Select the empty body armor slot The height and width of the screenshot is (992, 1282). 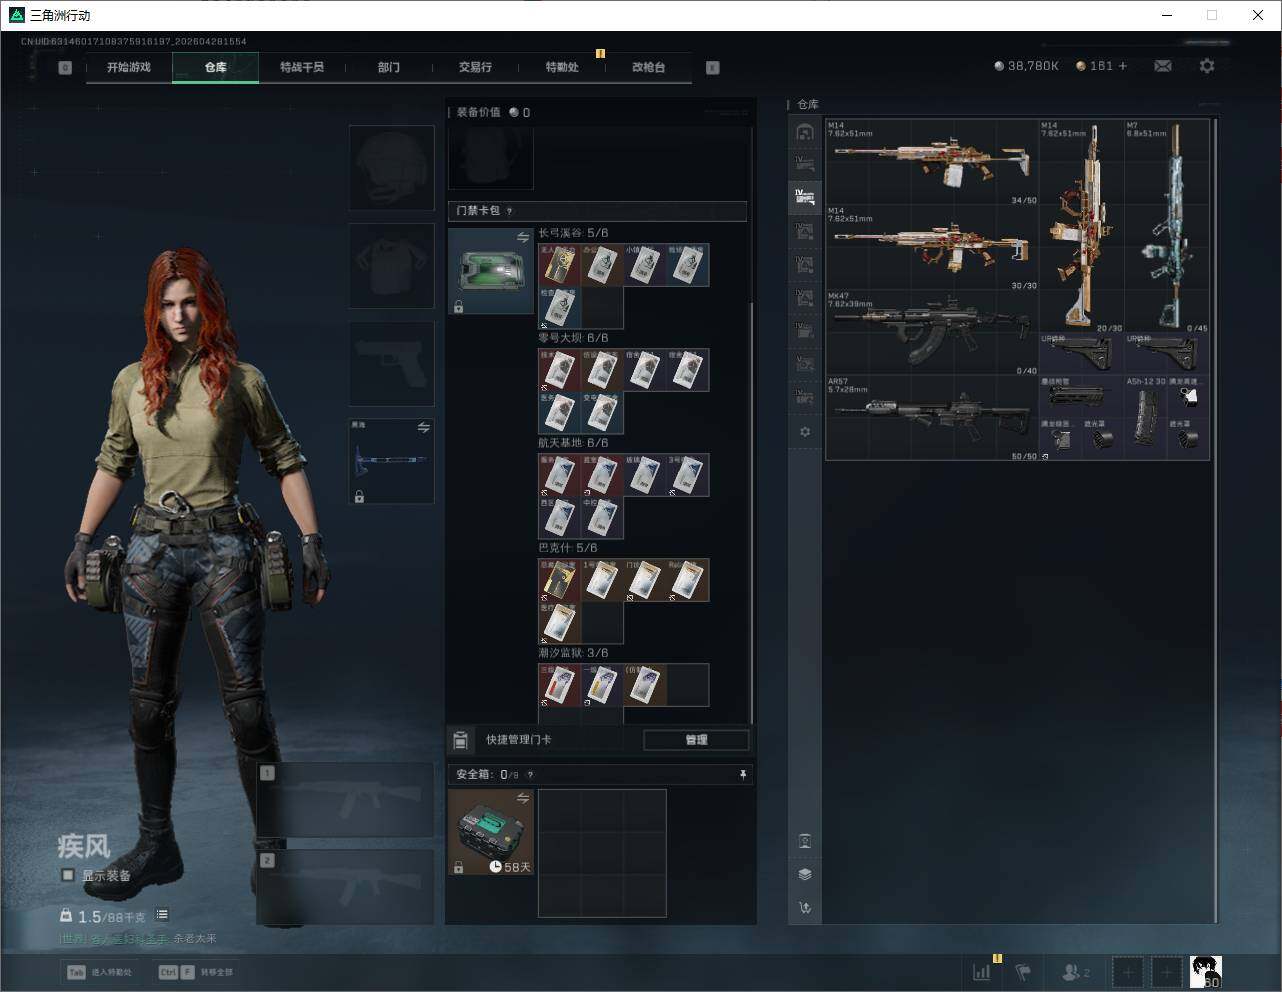coord(391,265)
